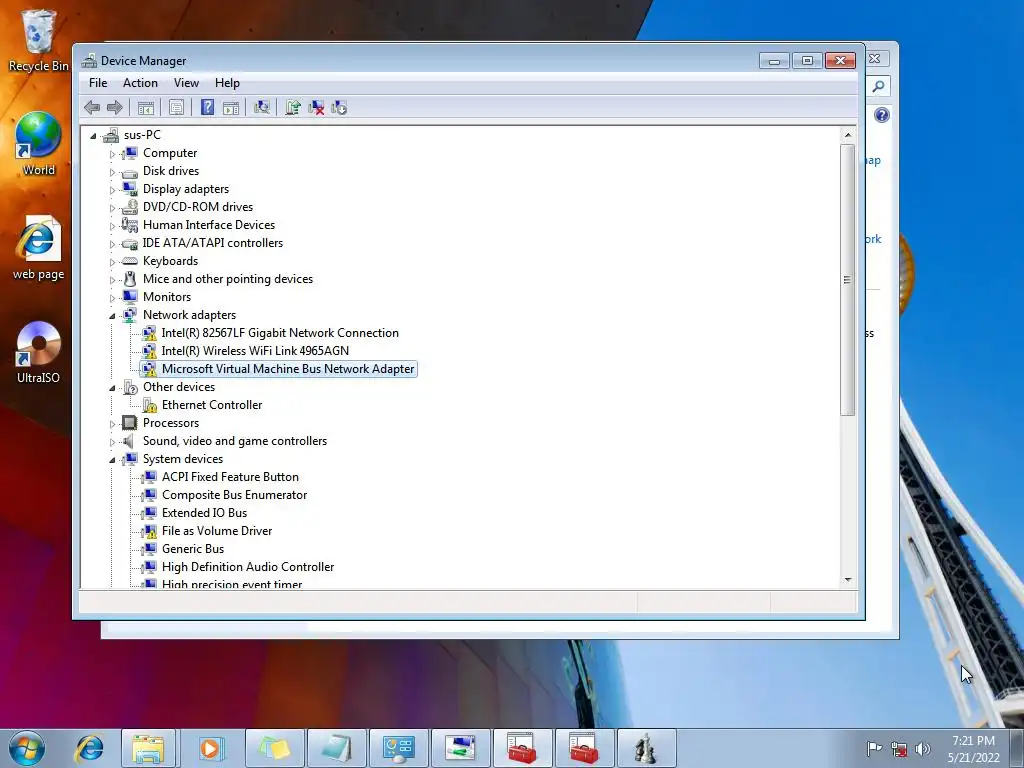Click the Back arrow in Device Manager toolbar

point(92,108)
